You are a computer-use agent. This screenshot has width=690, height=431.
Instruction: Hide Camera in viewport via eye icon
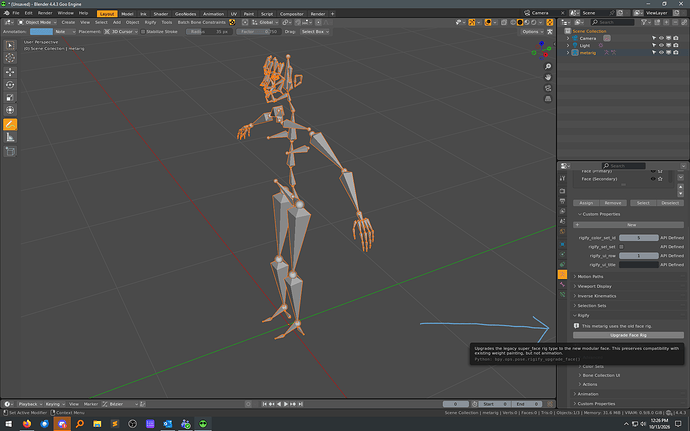[661, 38]
